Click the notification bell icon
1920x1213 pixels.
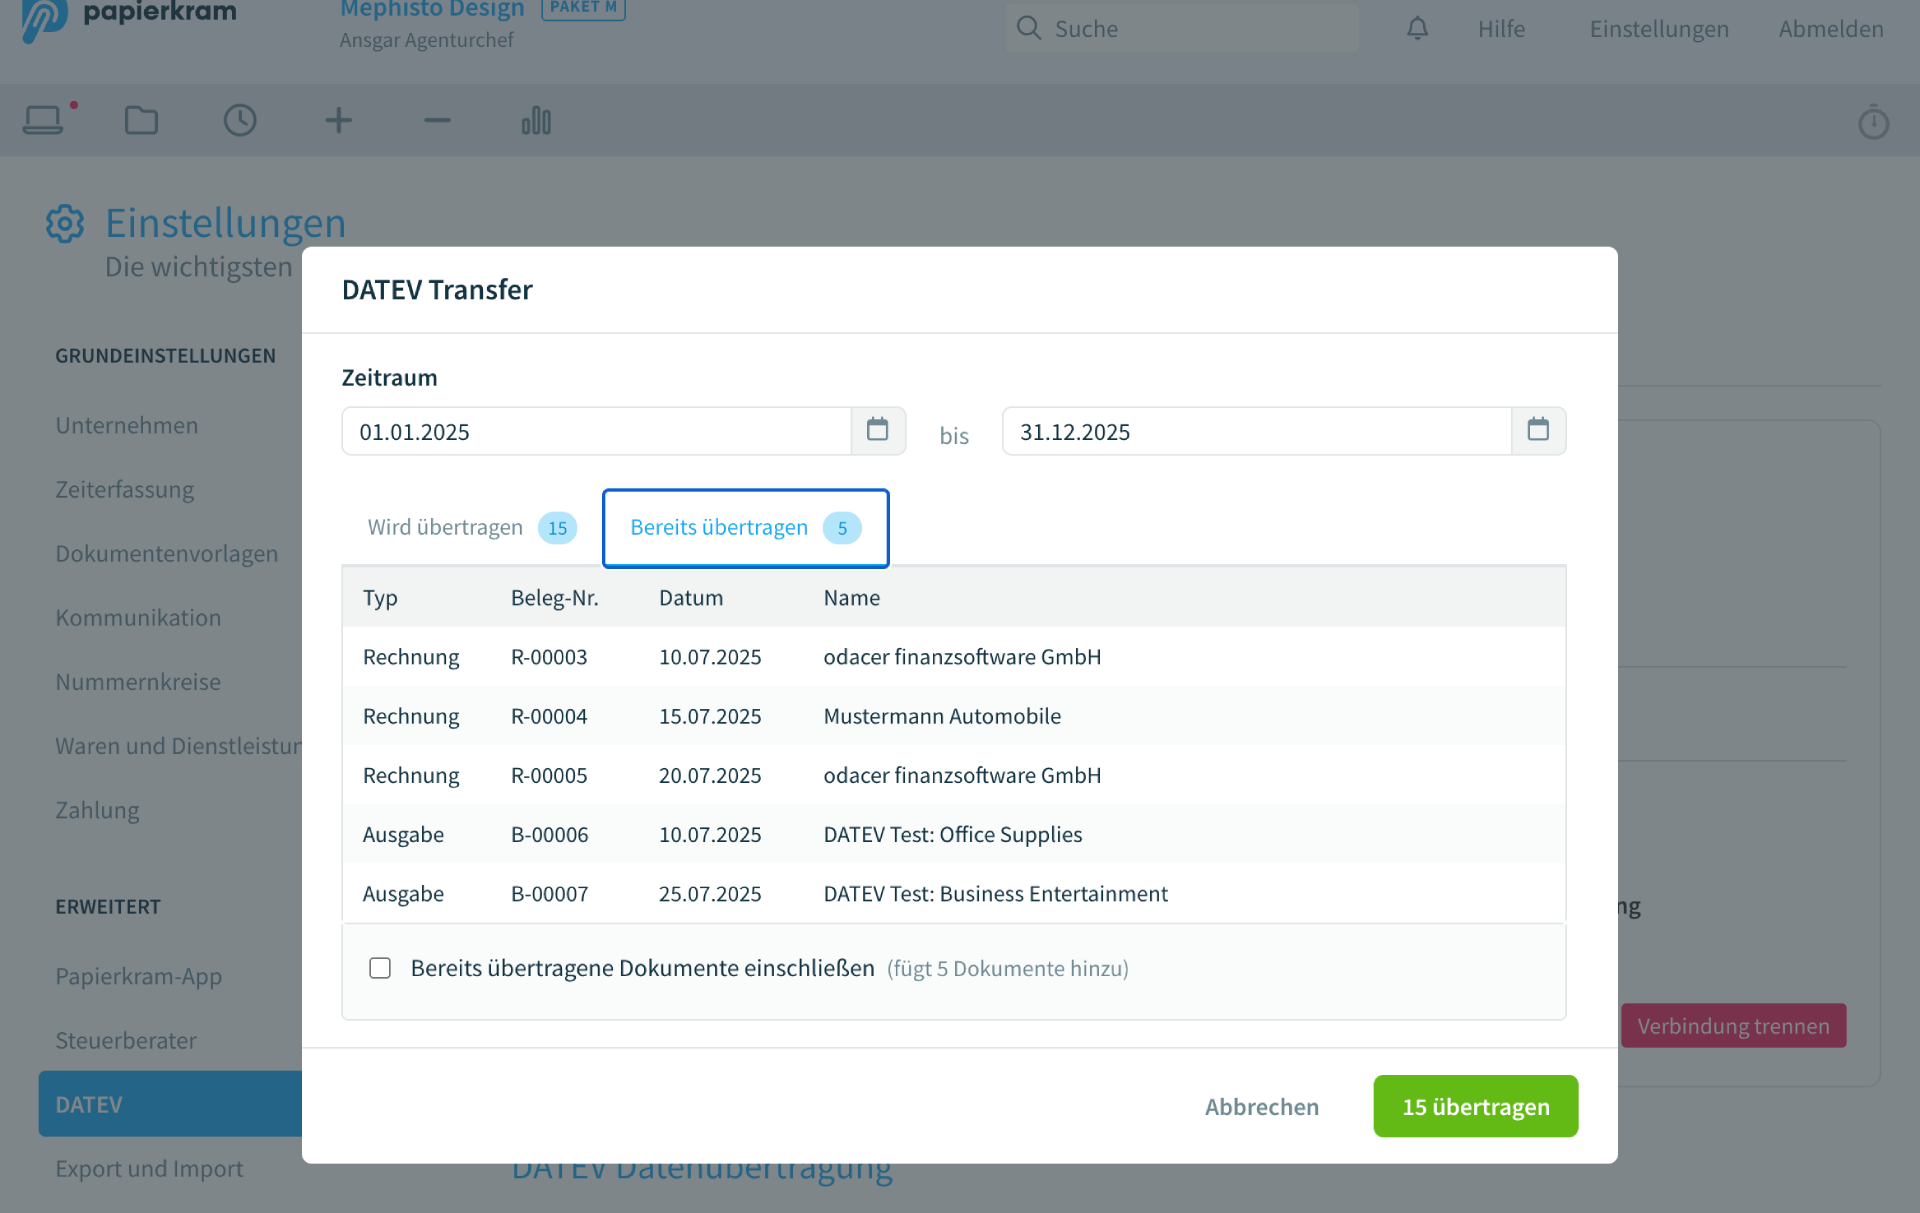tap(1417, 29)
